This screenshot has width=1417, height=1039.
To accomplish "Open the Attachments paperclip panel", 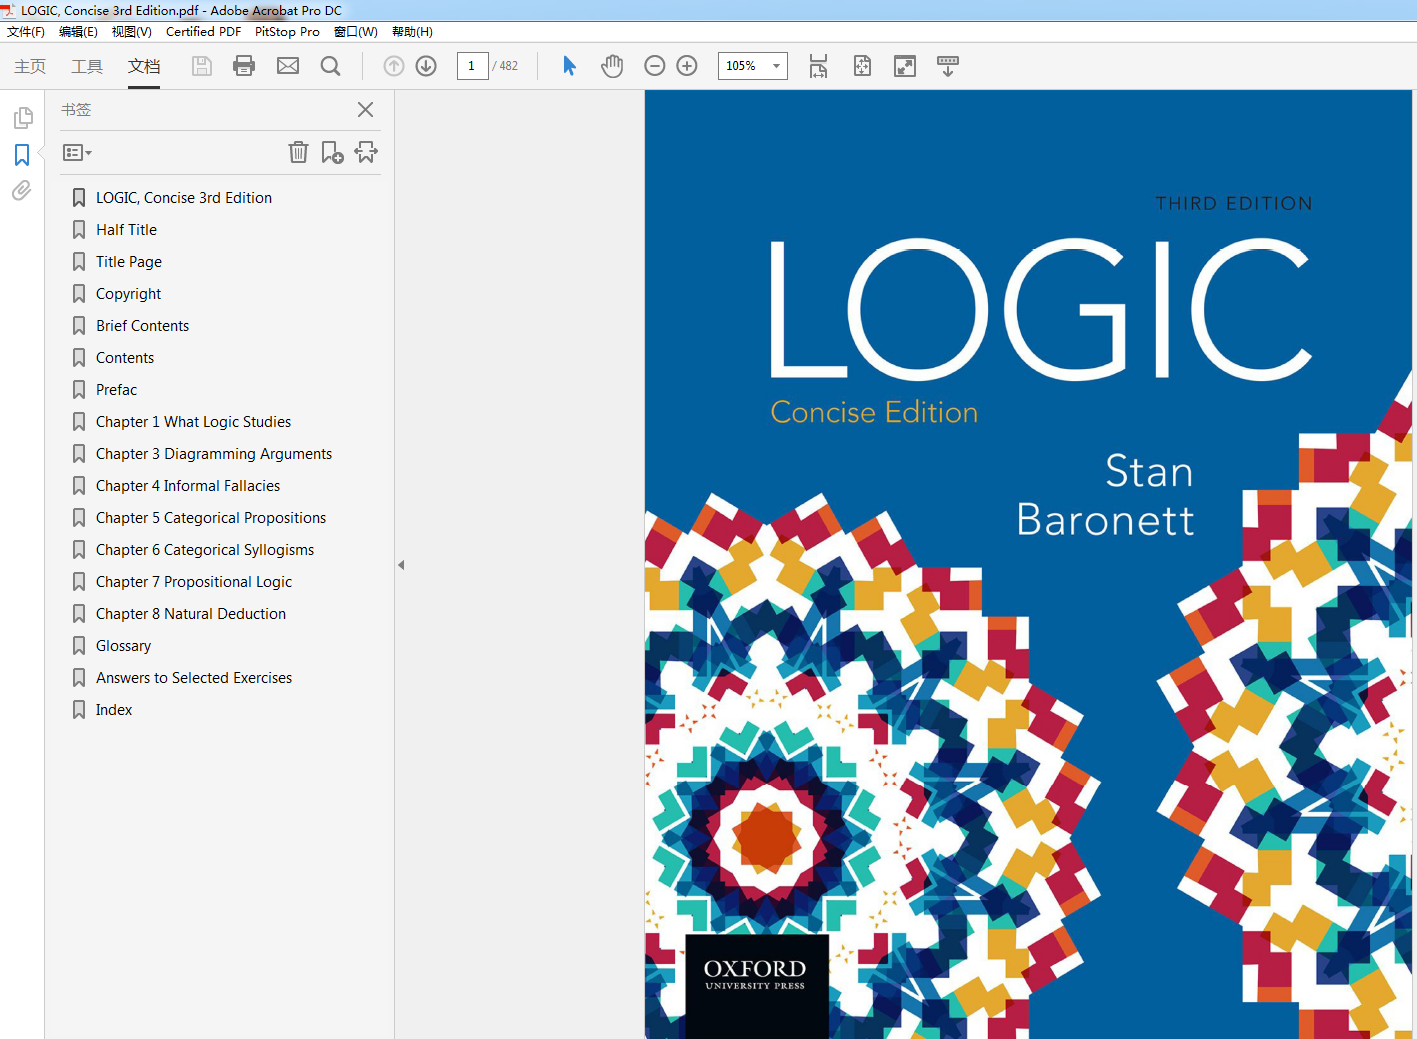I will point(22,190).
